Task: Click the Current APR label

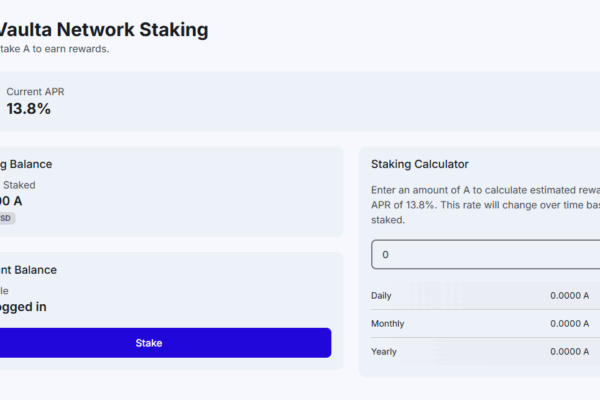Action: [35, 92]
